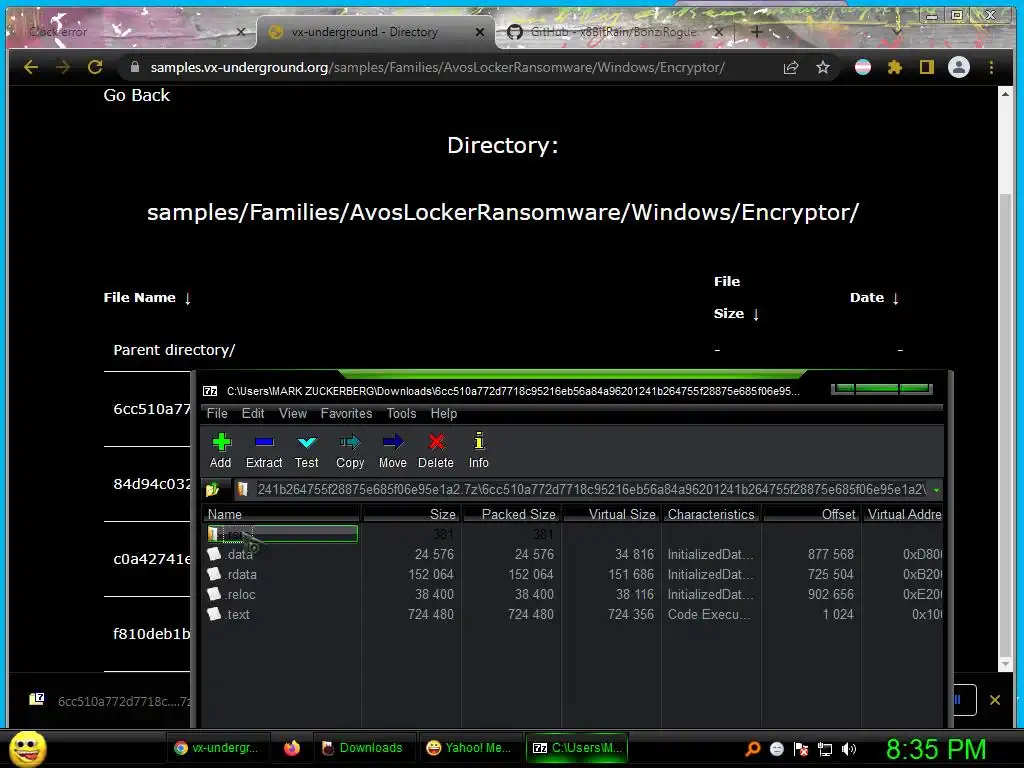
Task: Sort by Characteristics column header
Action: 712,515
